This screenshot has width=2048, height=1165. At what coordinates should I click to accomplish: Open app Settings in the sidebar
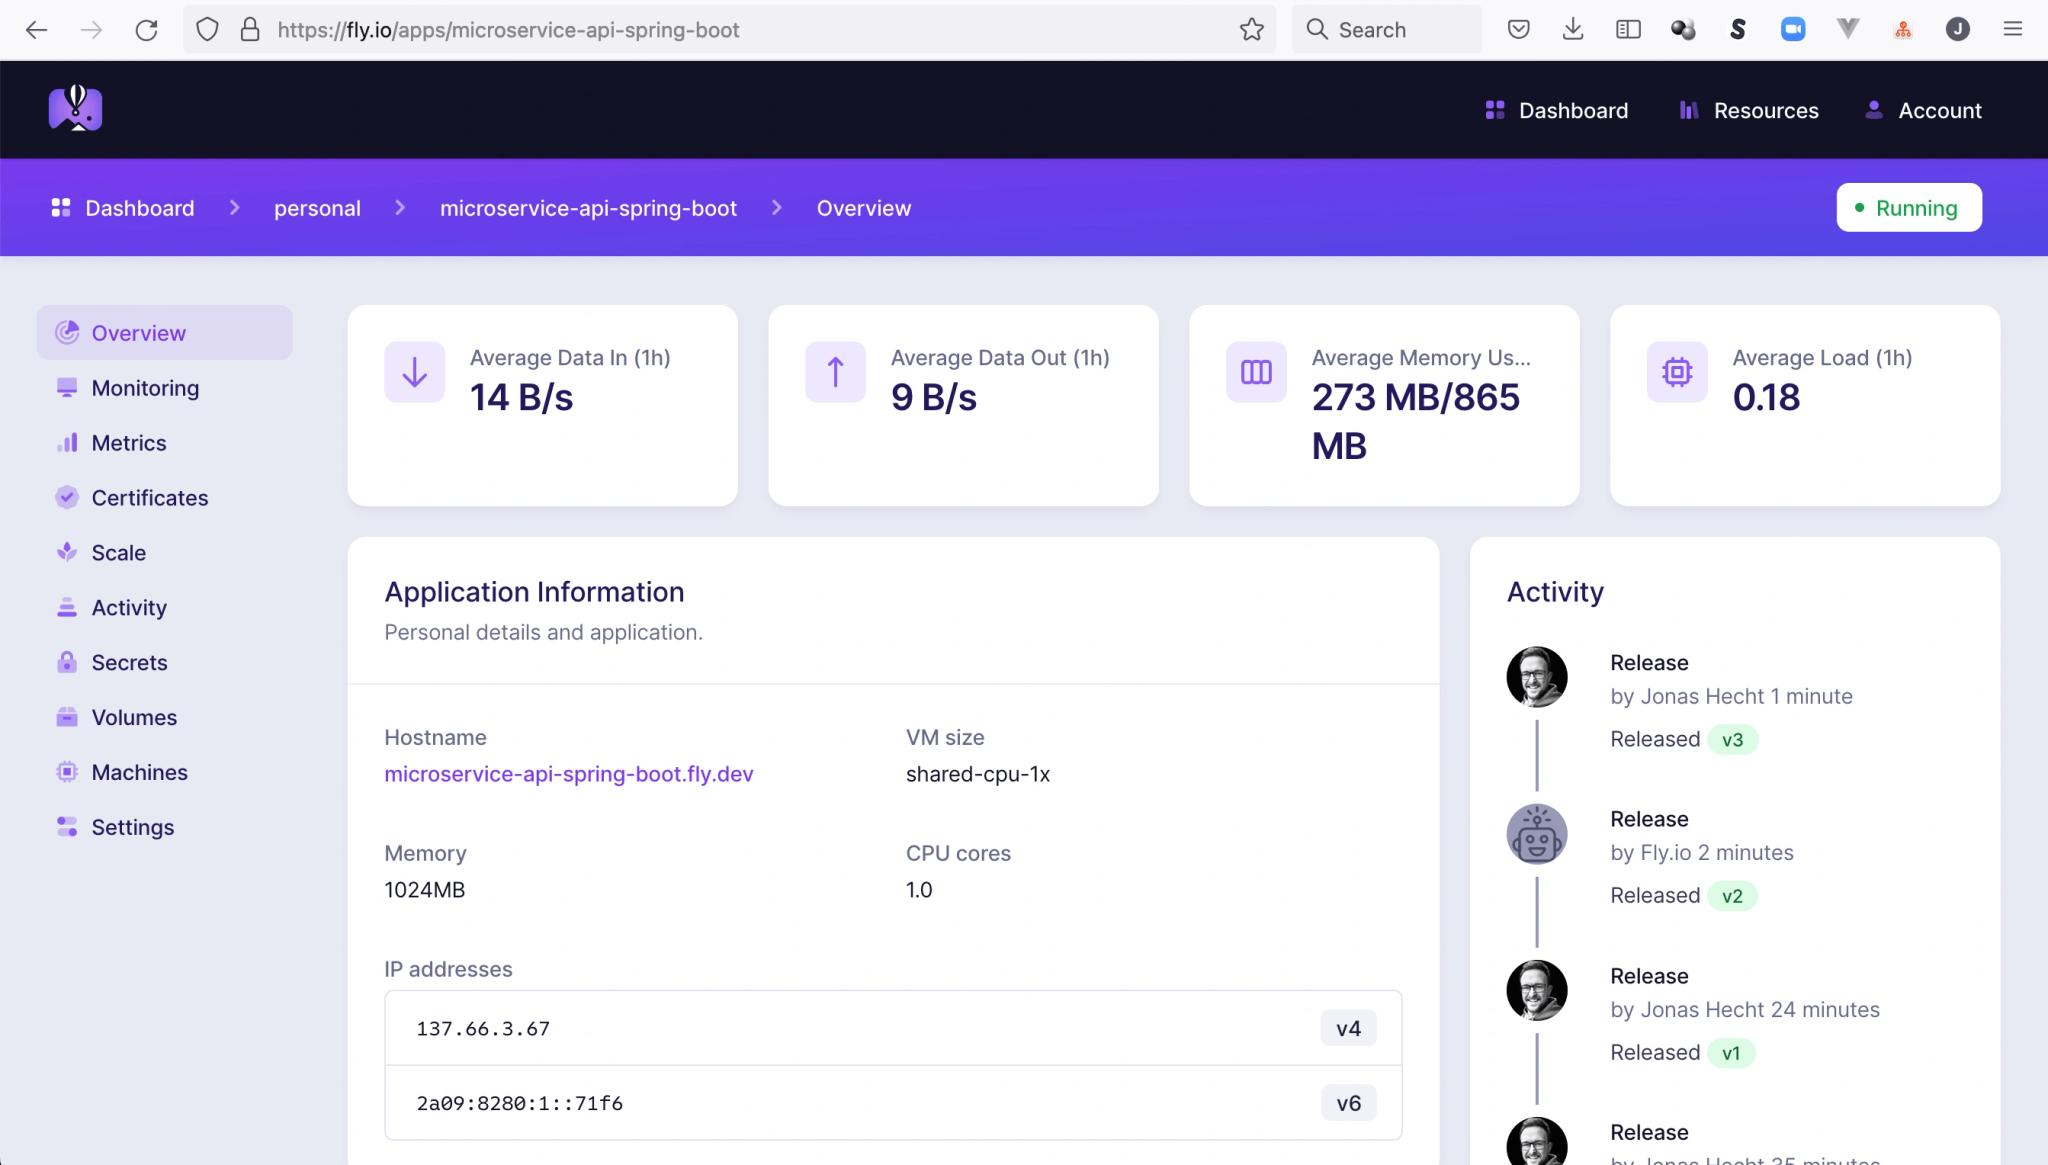point(132,827)
